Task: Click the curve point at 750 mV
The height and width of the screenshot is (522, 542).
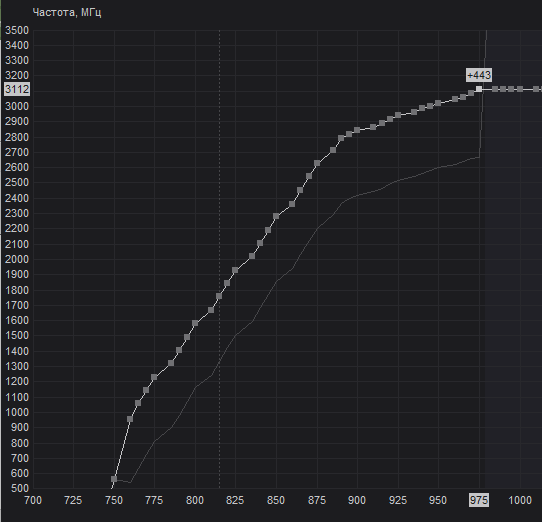Action: pos(114,479)
